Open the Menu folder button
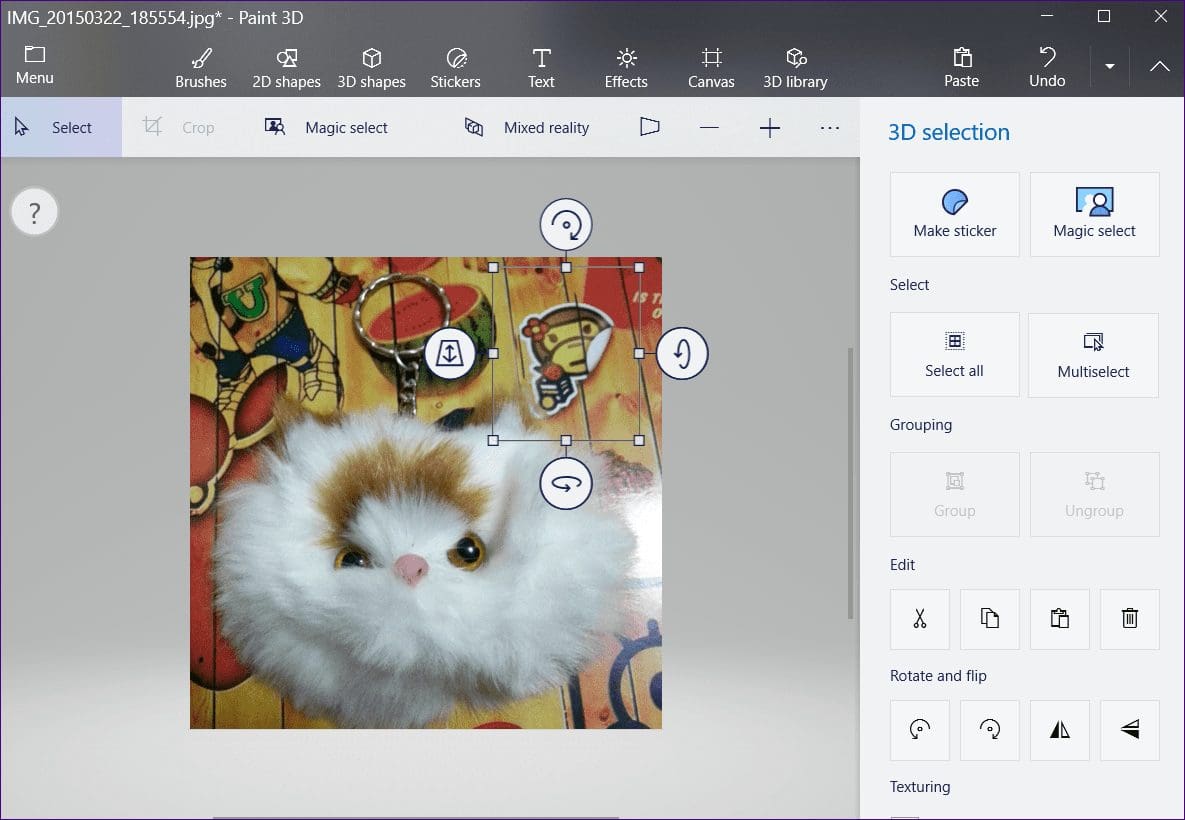This screenshot has height=820, width=1185. point(35,66)
